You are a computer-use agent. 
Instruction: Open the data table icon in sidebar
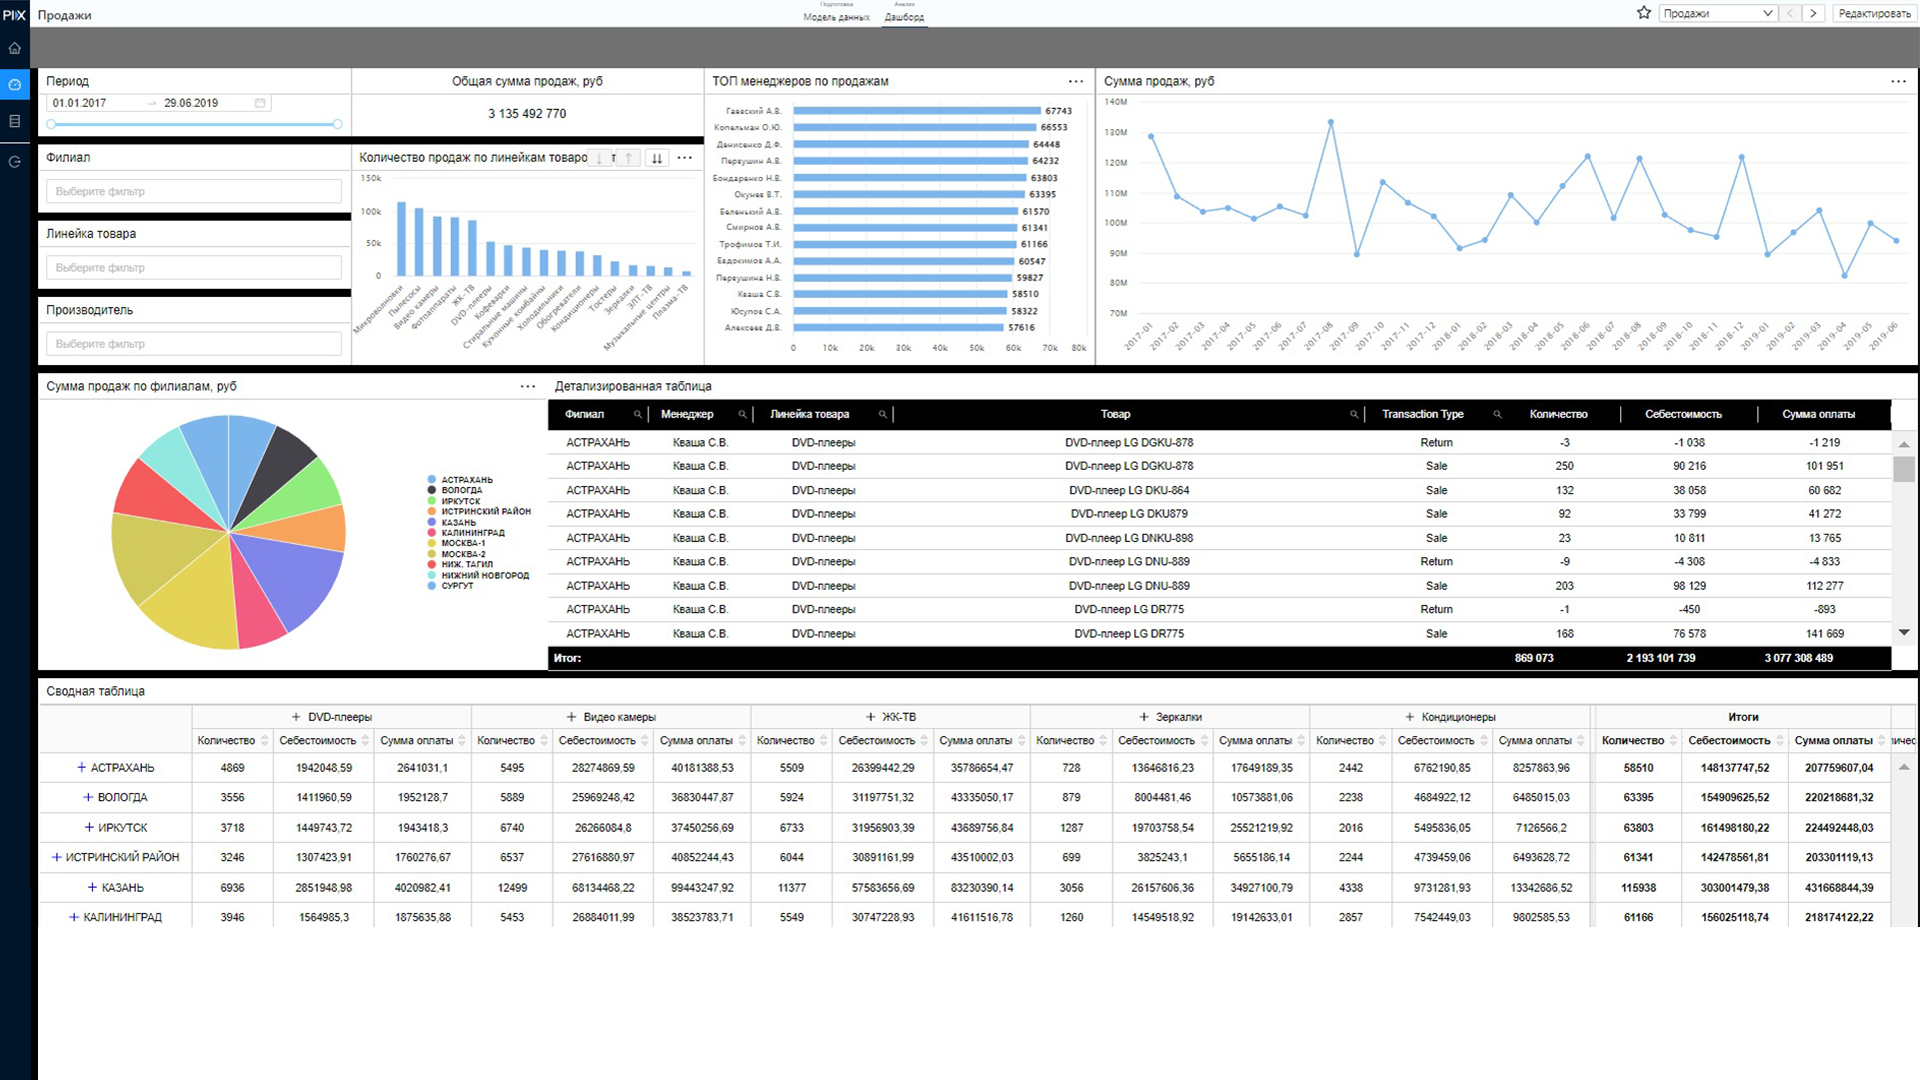(x=14, y=121)
